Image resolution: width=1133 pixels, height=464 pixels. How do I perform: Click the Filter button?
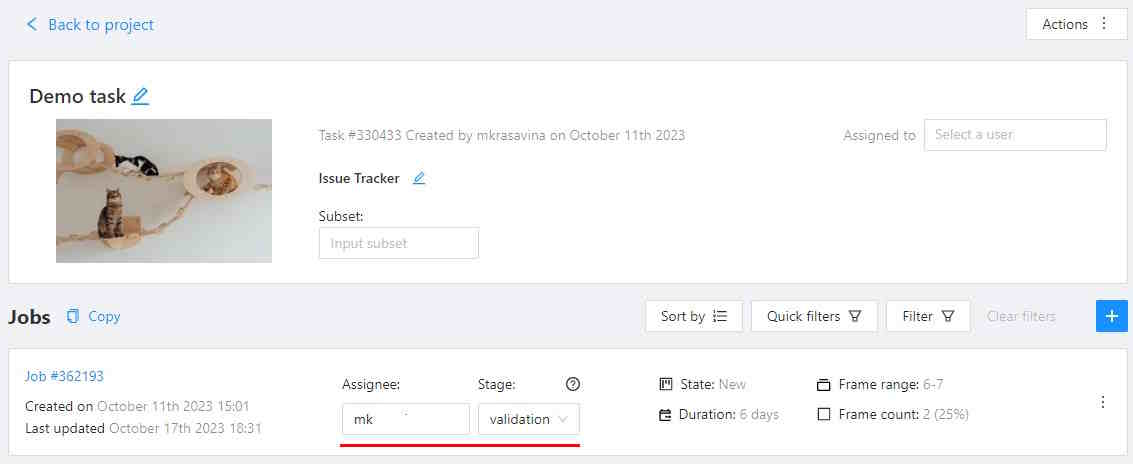point(927,316)
